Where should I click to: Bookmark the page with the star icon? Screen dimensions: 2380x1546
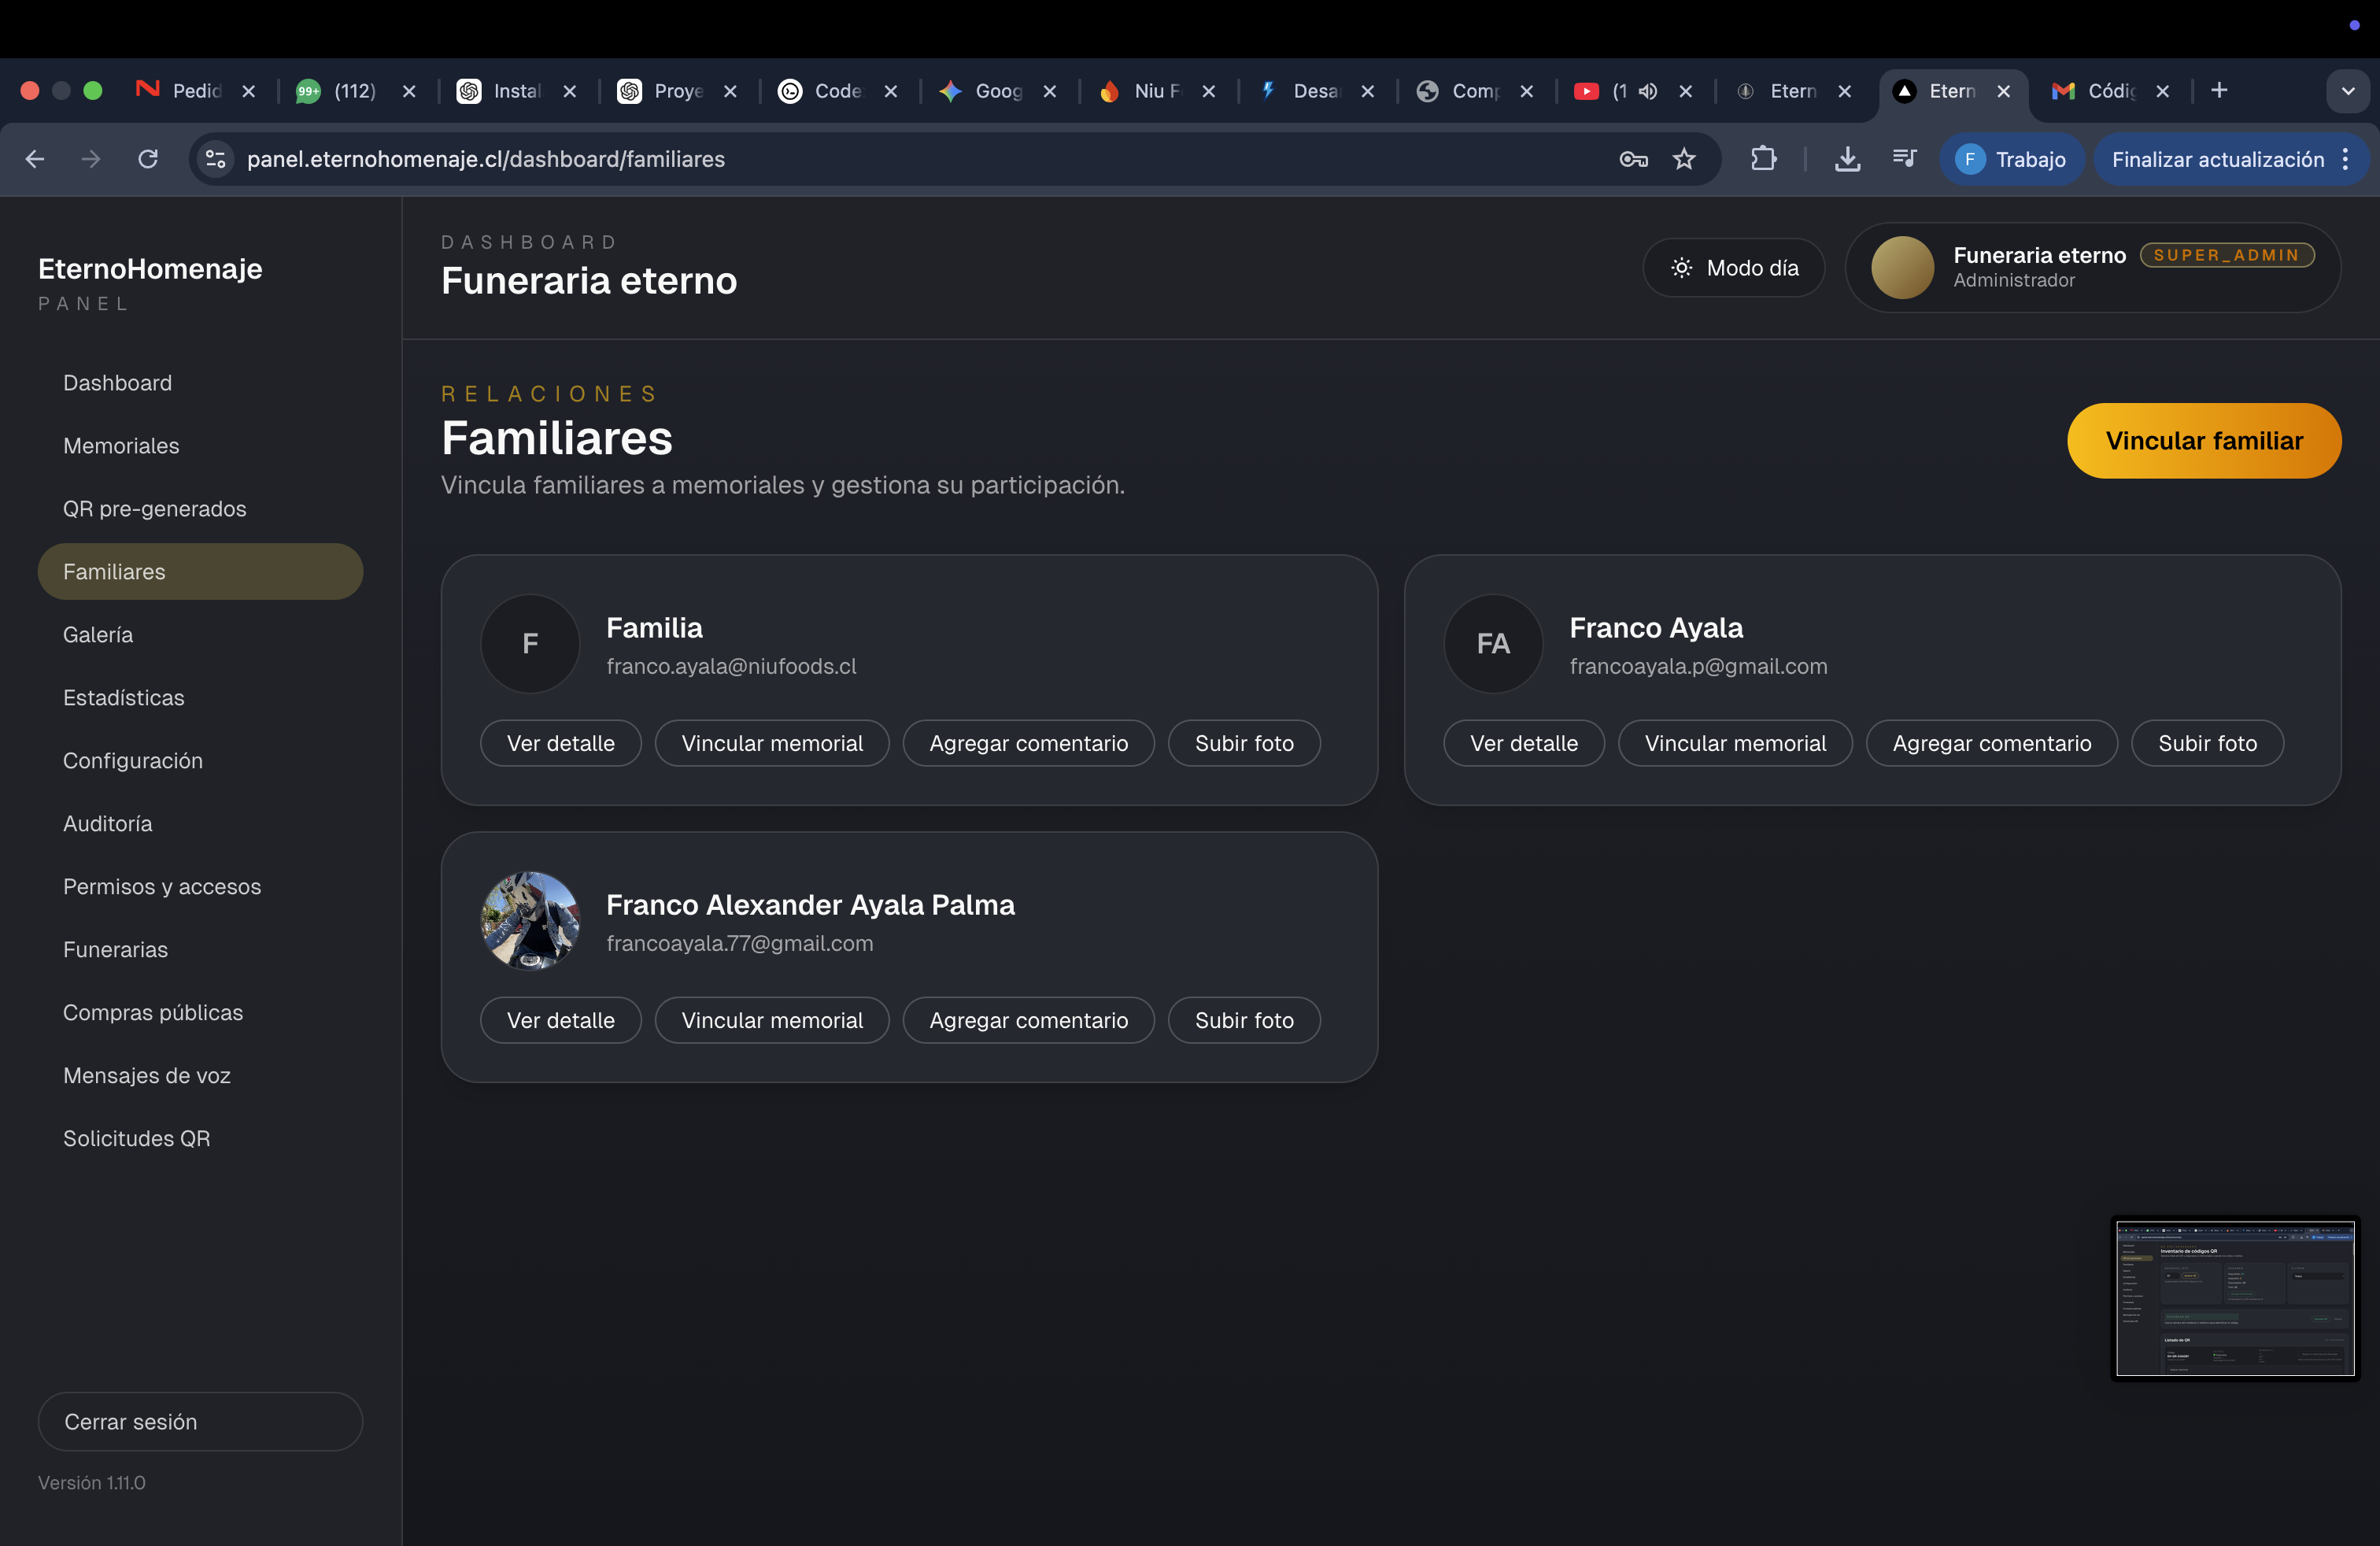point(1684,159)
